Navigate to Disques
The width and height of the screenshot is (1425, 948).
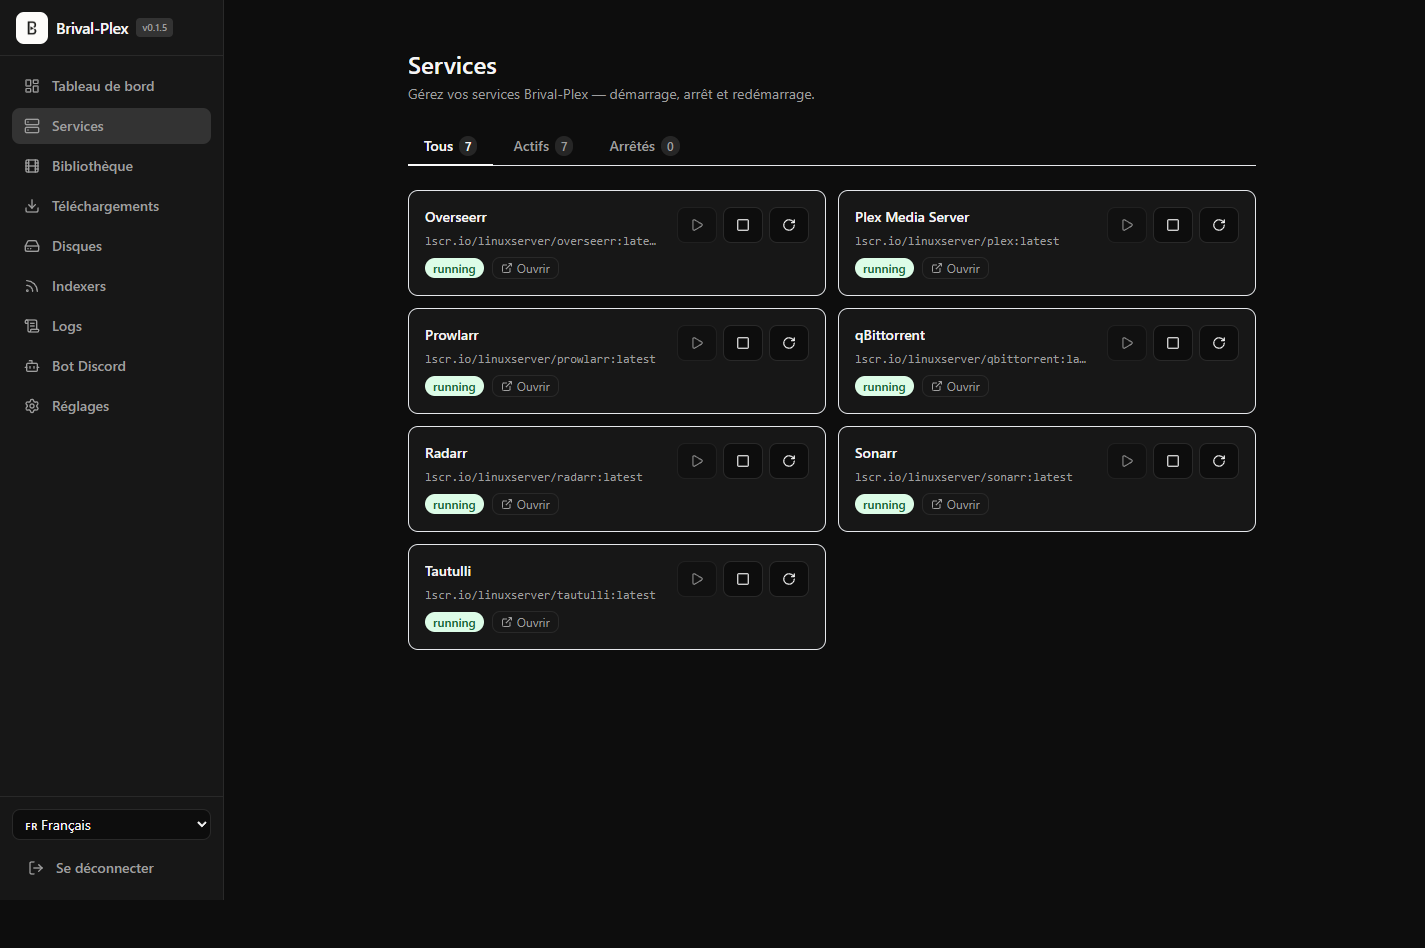point(111,246)
